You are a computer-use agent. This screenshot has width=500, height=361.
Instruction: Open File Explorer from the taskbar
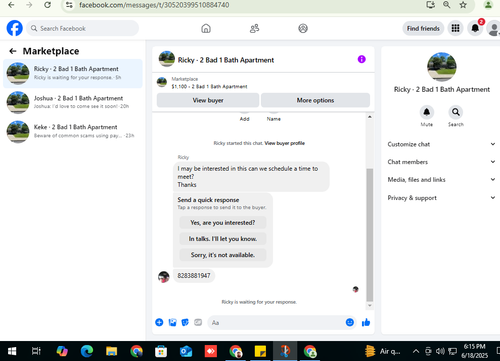pyautogui.click(x=112, y=351)
